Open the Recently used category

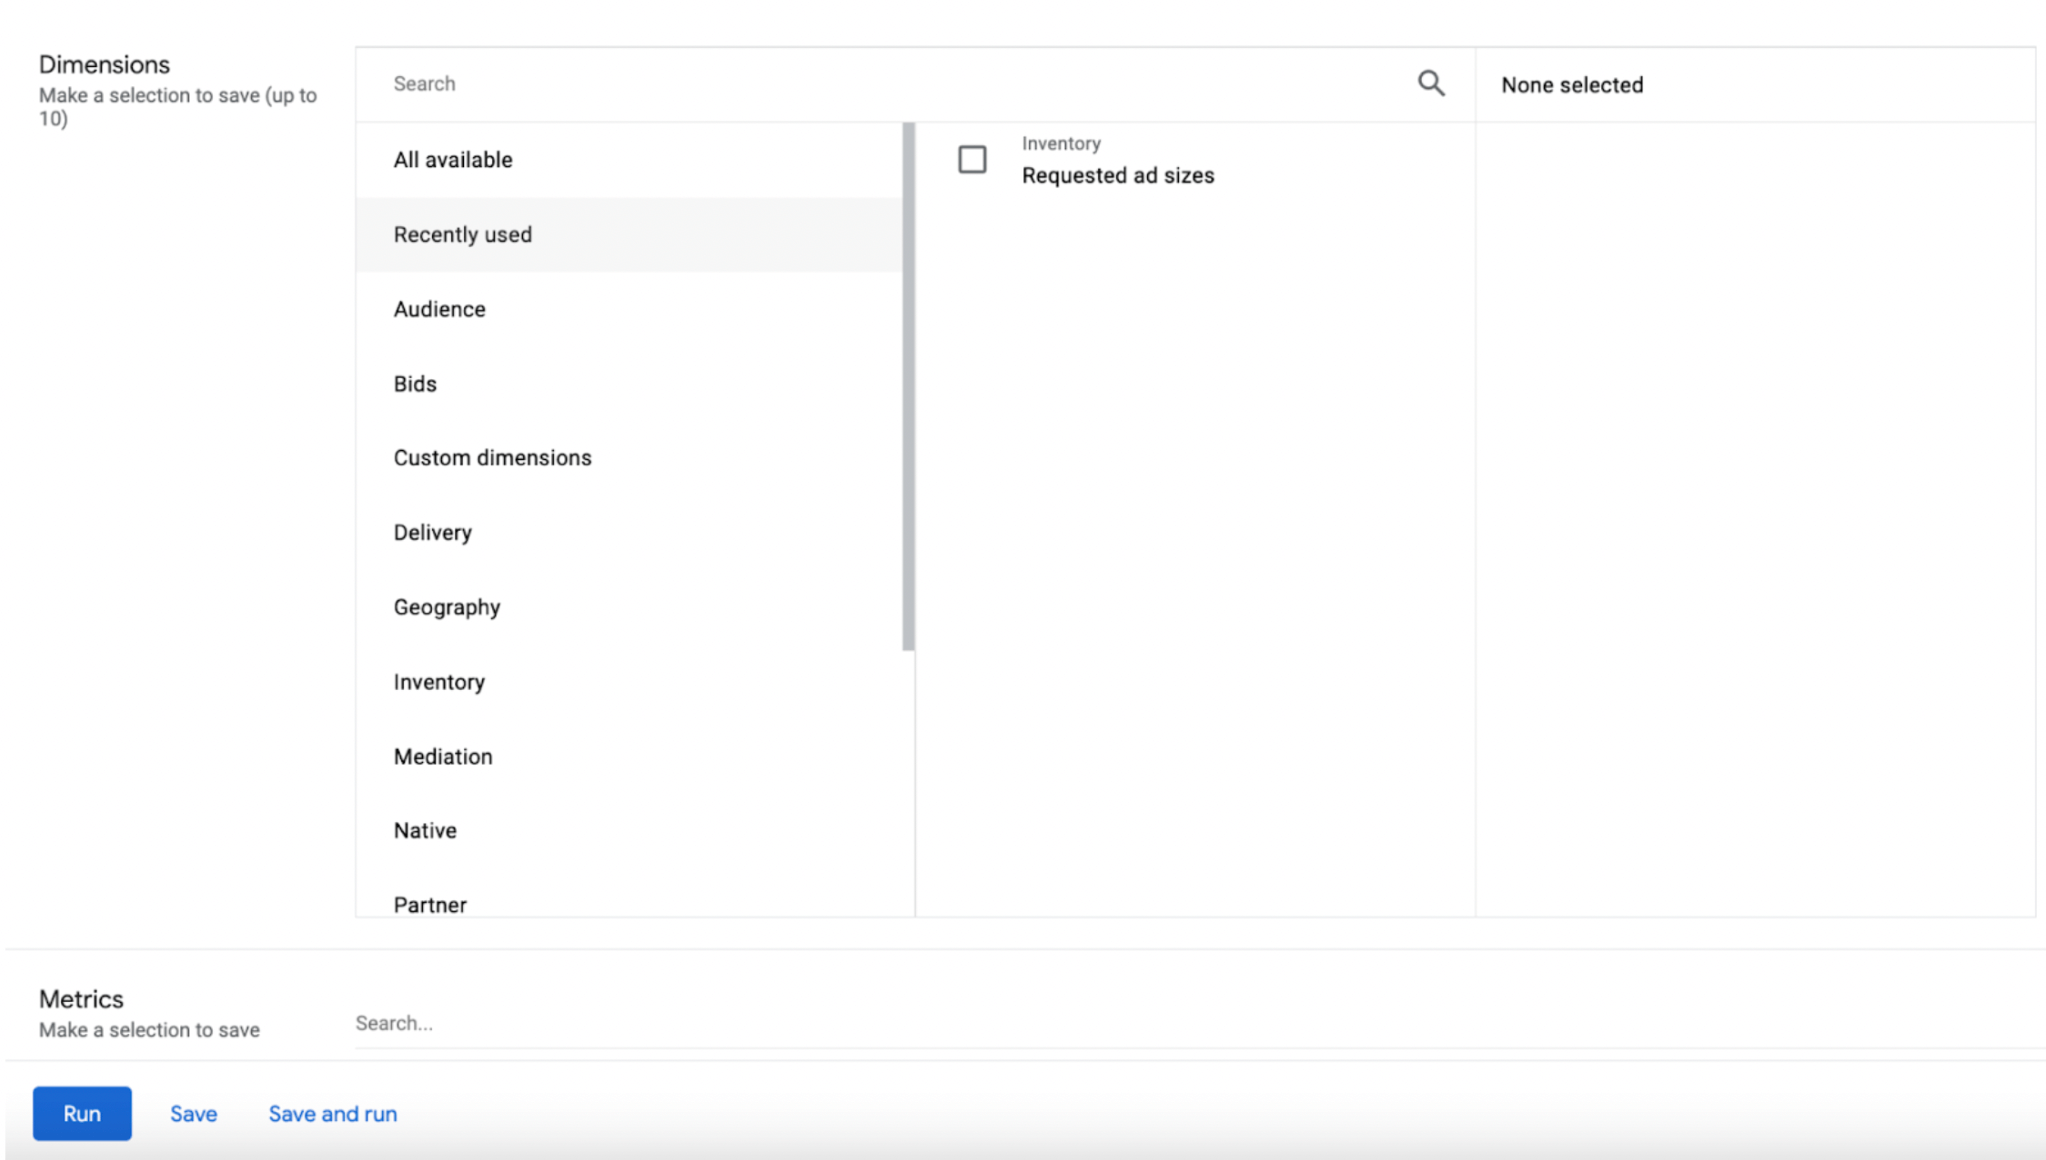tap(462, 235)
